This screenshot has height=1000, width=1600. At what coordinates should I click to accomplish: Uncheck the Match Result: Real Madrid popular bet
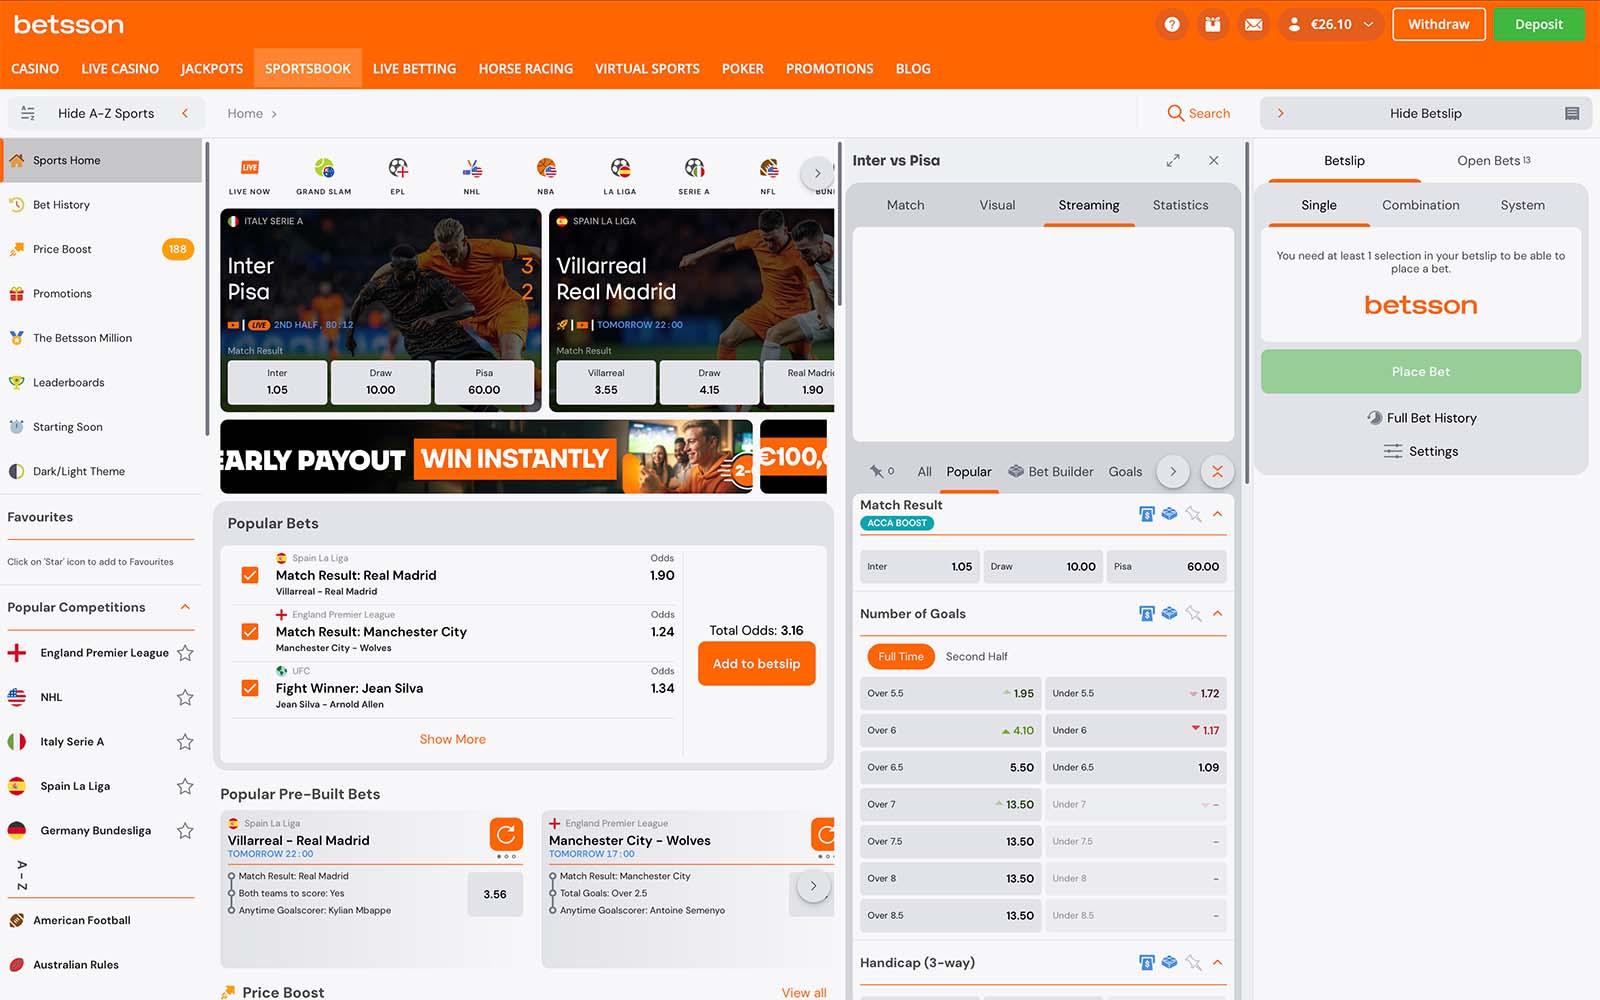(250, 575)
